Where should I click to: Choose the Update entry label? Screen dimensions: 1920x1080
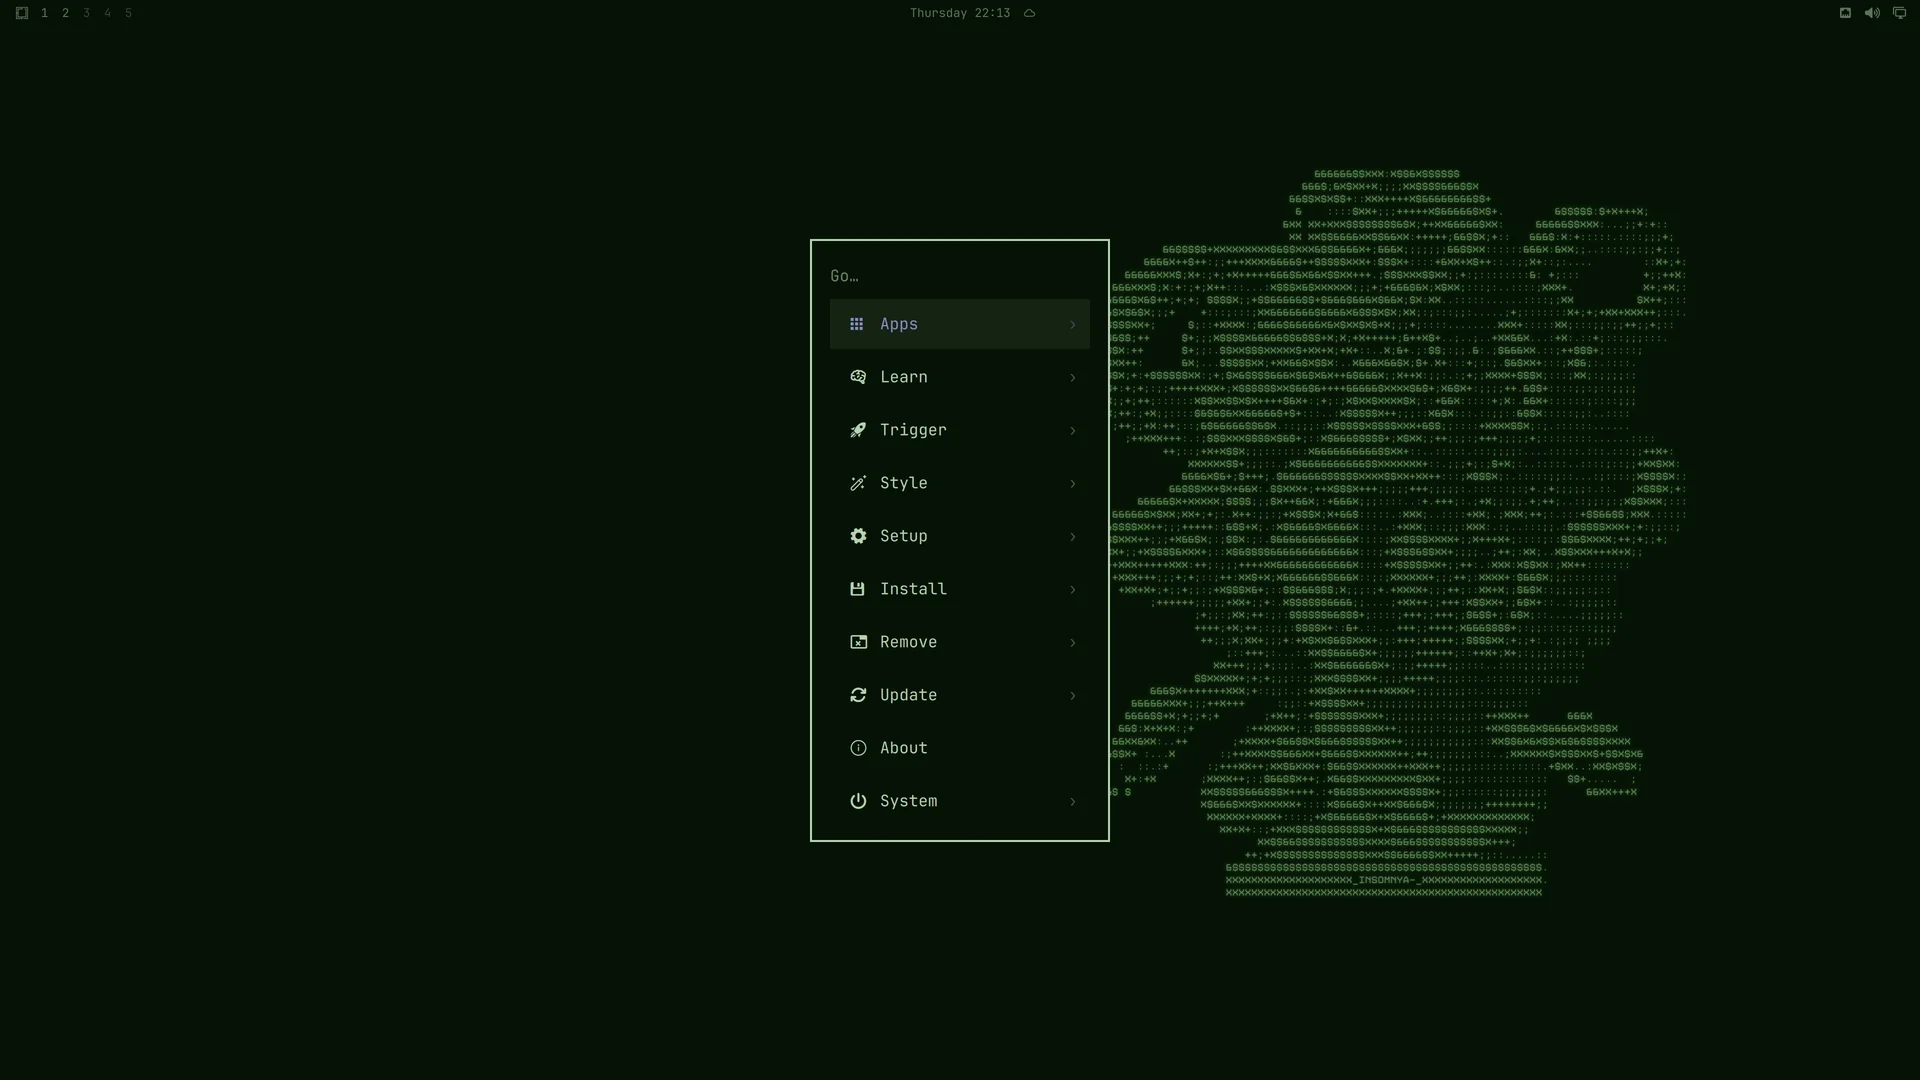[x=908, y=695]
